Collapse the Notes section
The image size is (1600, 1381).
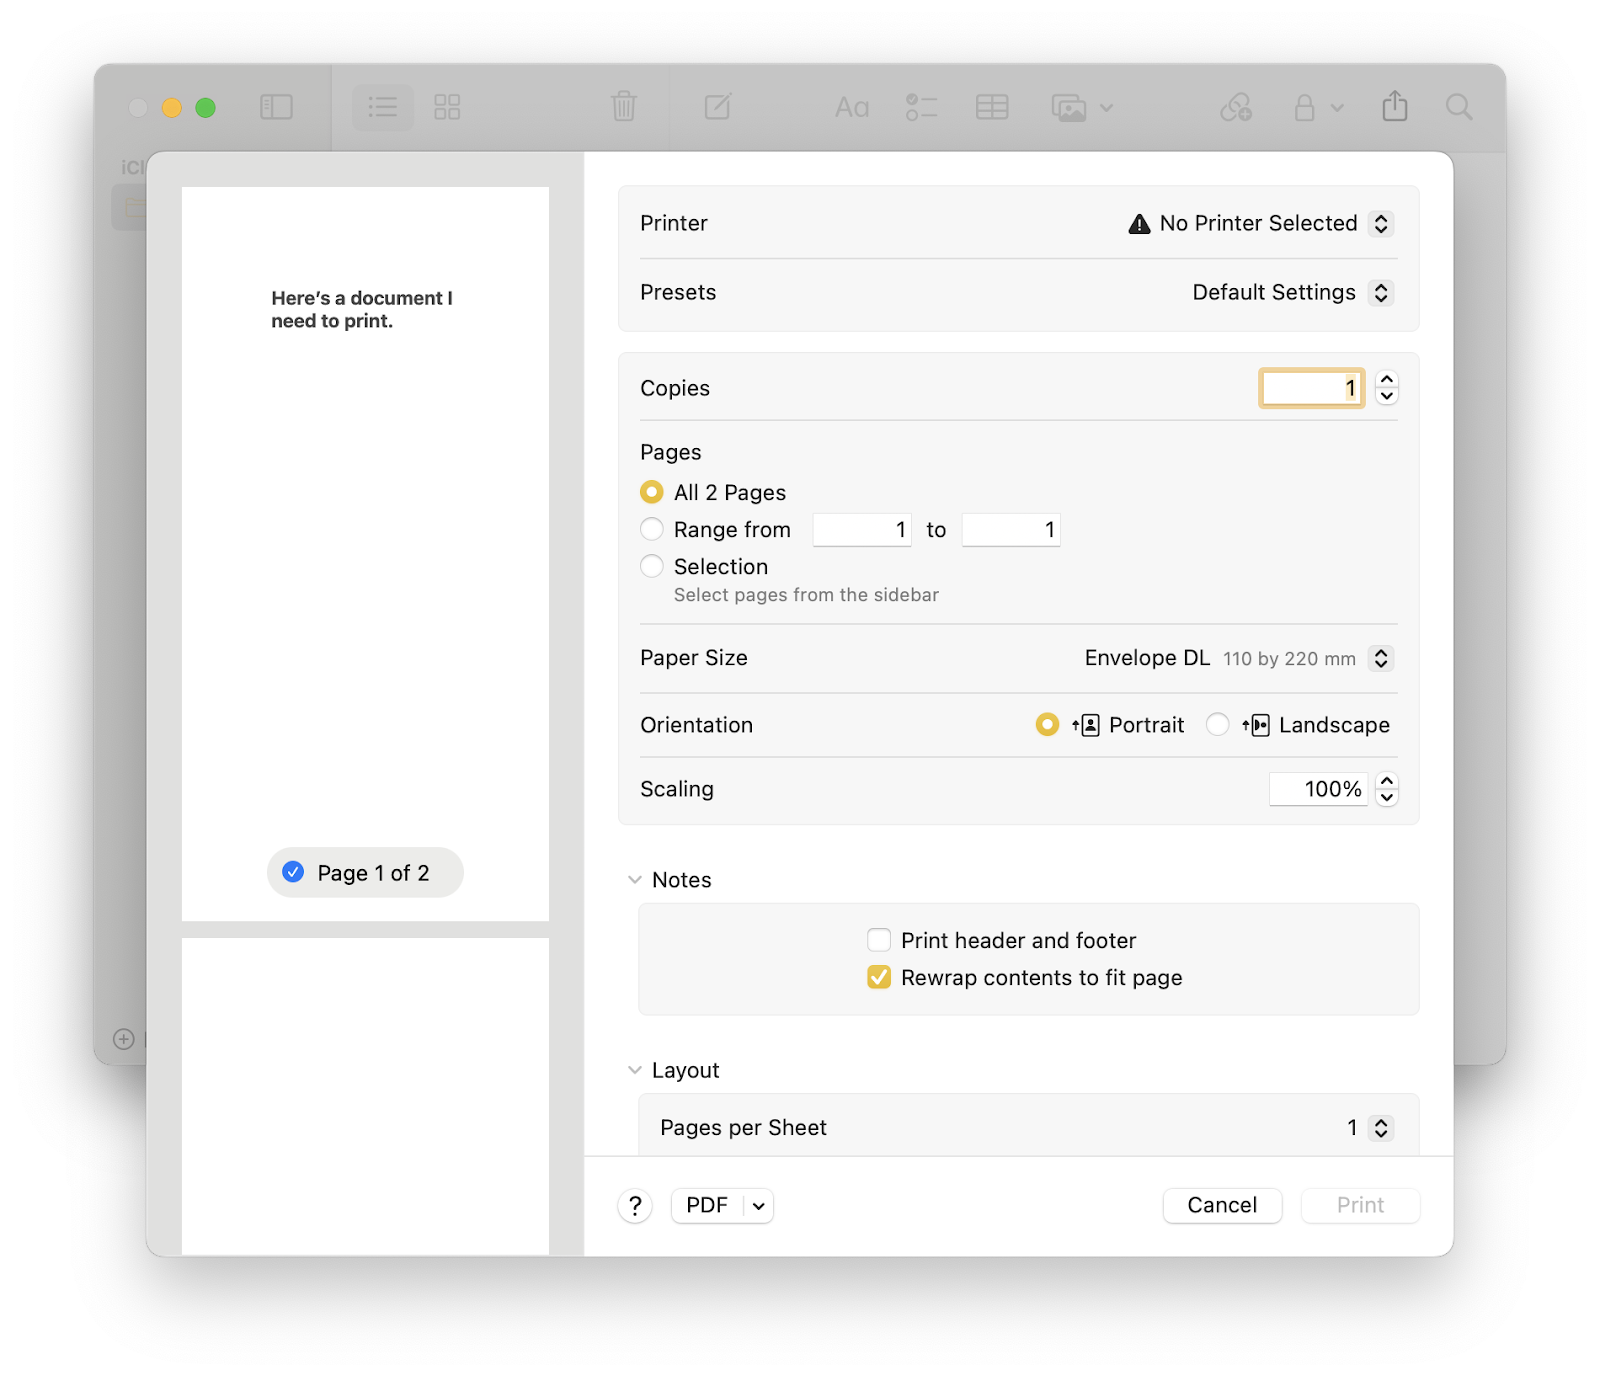click(x=636, y=879)
